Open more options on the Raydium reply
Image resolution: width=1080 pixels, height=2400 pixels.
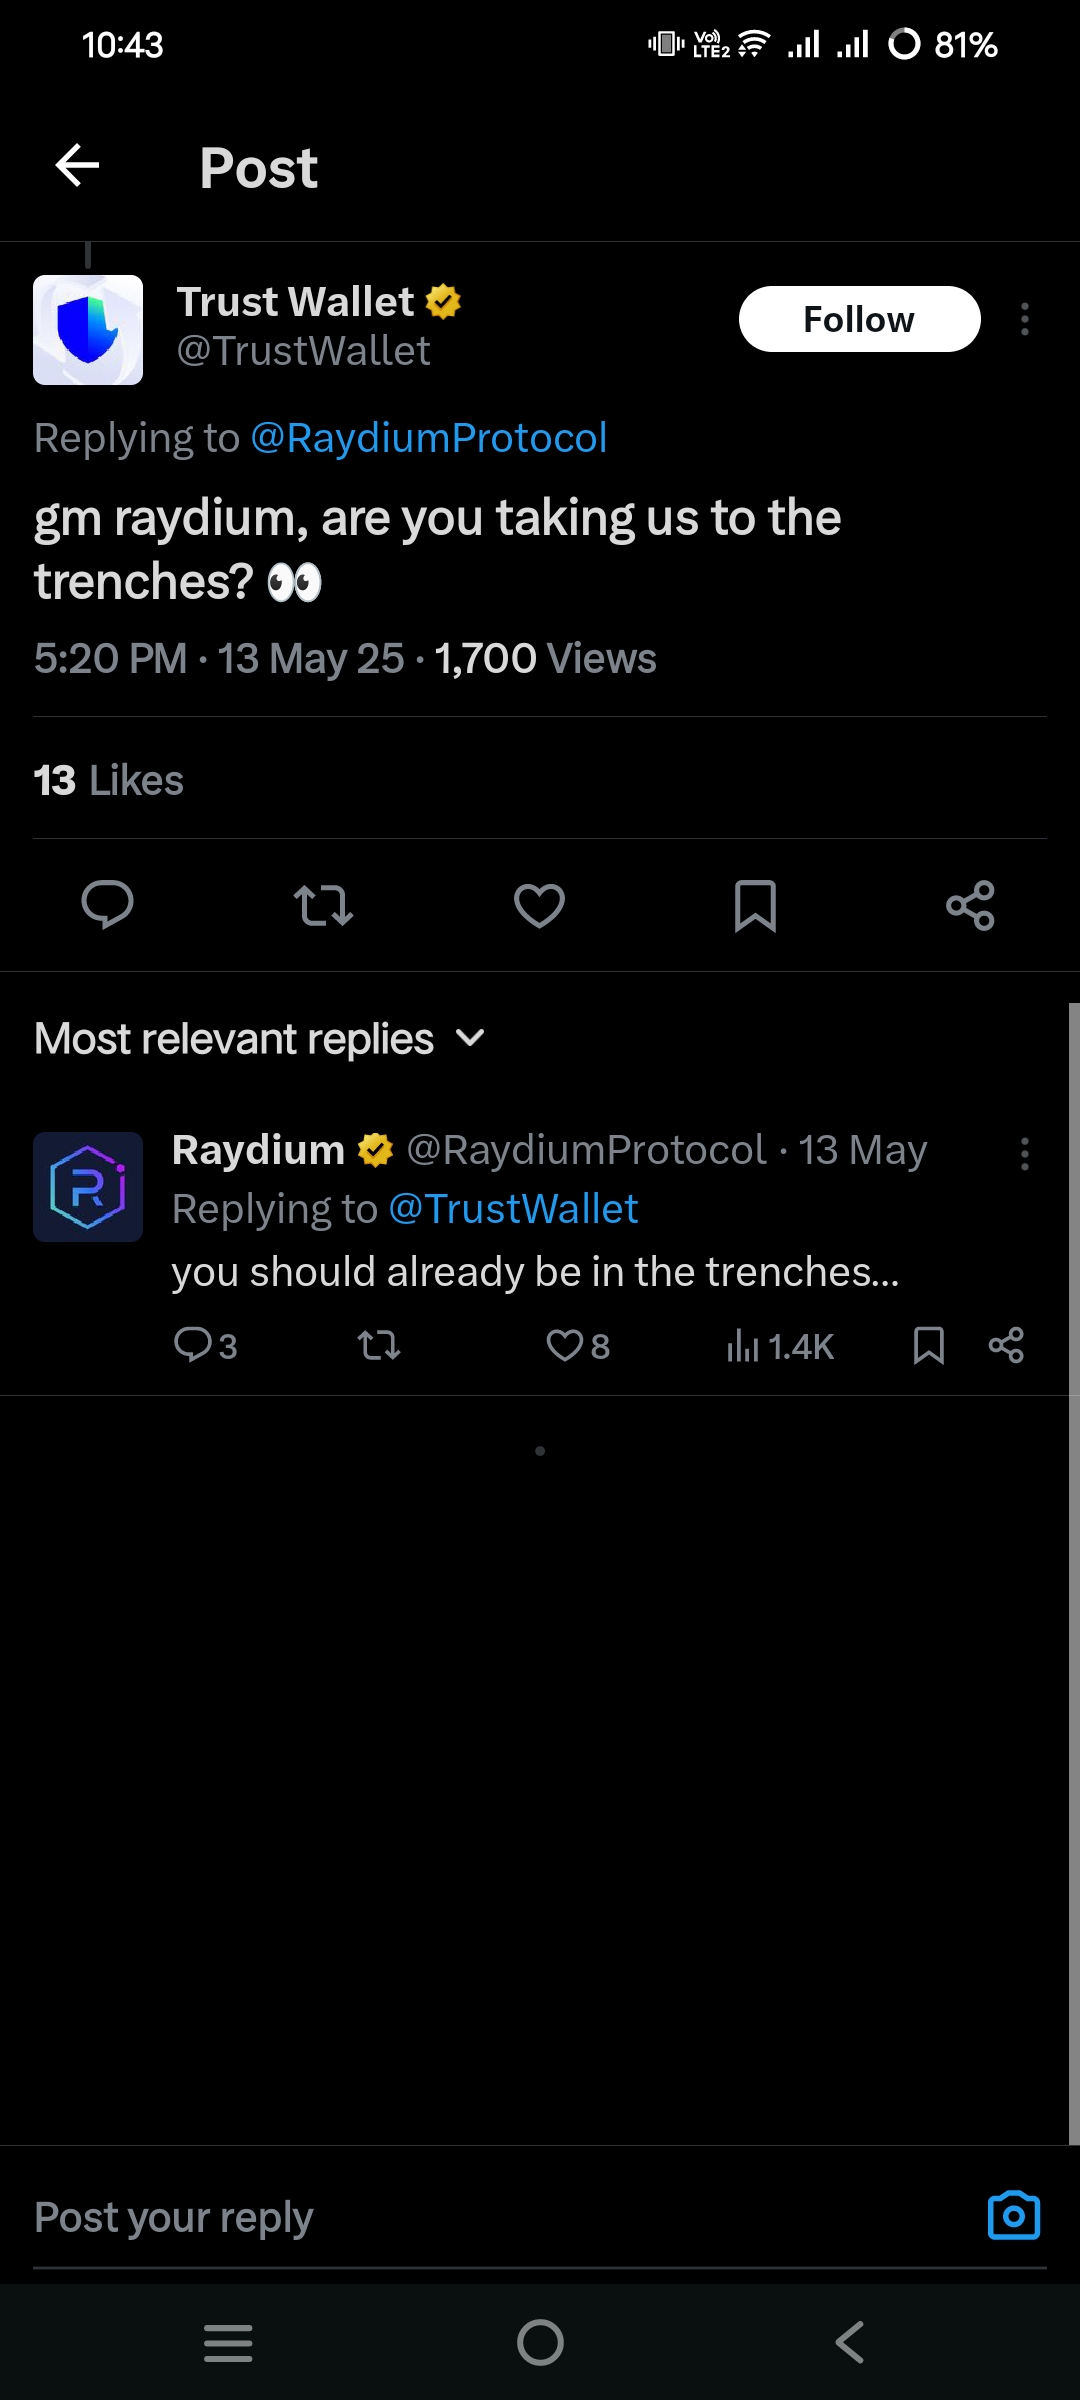[x=1024, y=1154]
